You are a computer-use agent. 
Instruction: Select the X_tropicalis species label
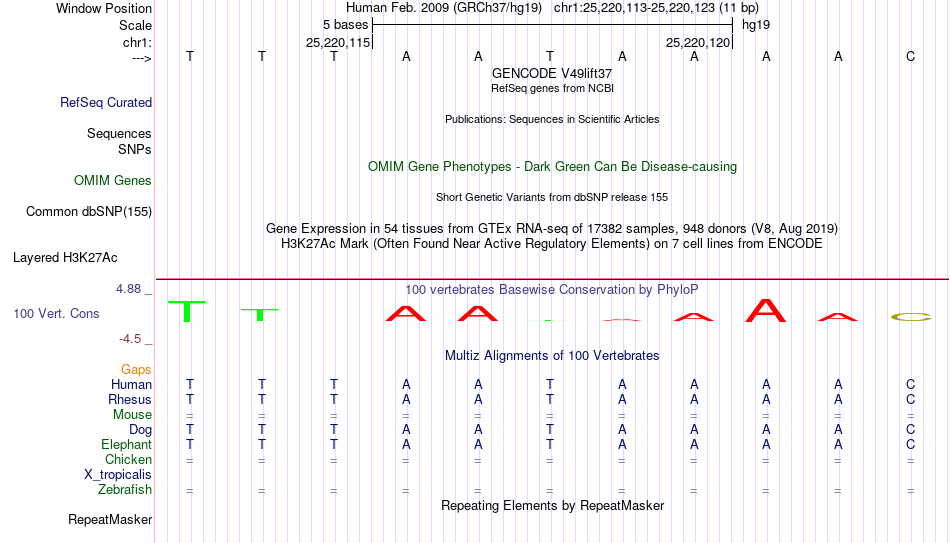118,475
